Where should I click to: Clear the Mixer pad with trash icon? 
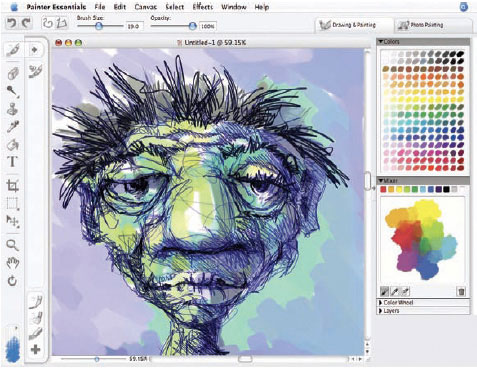461,292
